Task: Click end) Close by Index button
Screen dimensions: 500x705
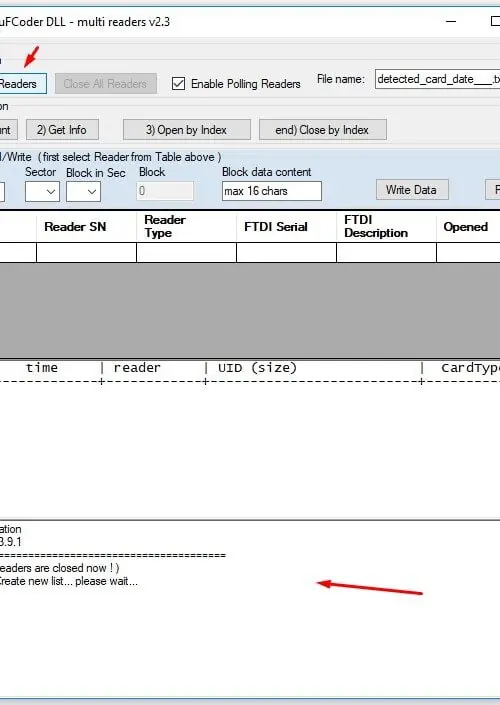Action: 322,130
